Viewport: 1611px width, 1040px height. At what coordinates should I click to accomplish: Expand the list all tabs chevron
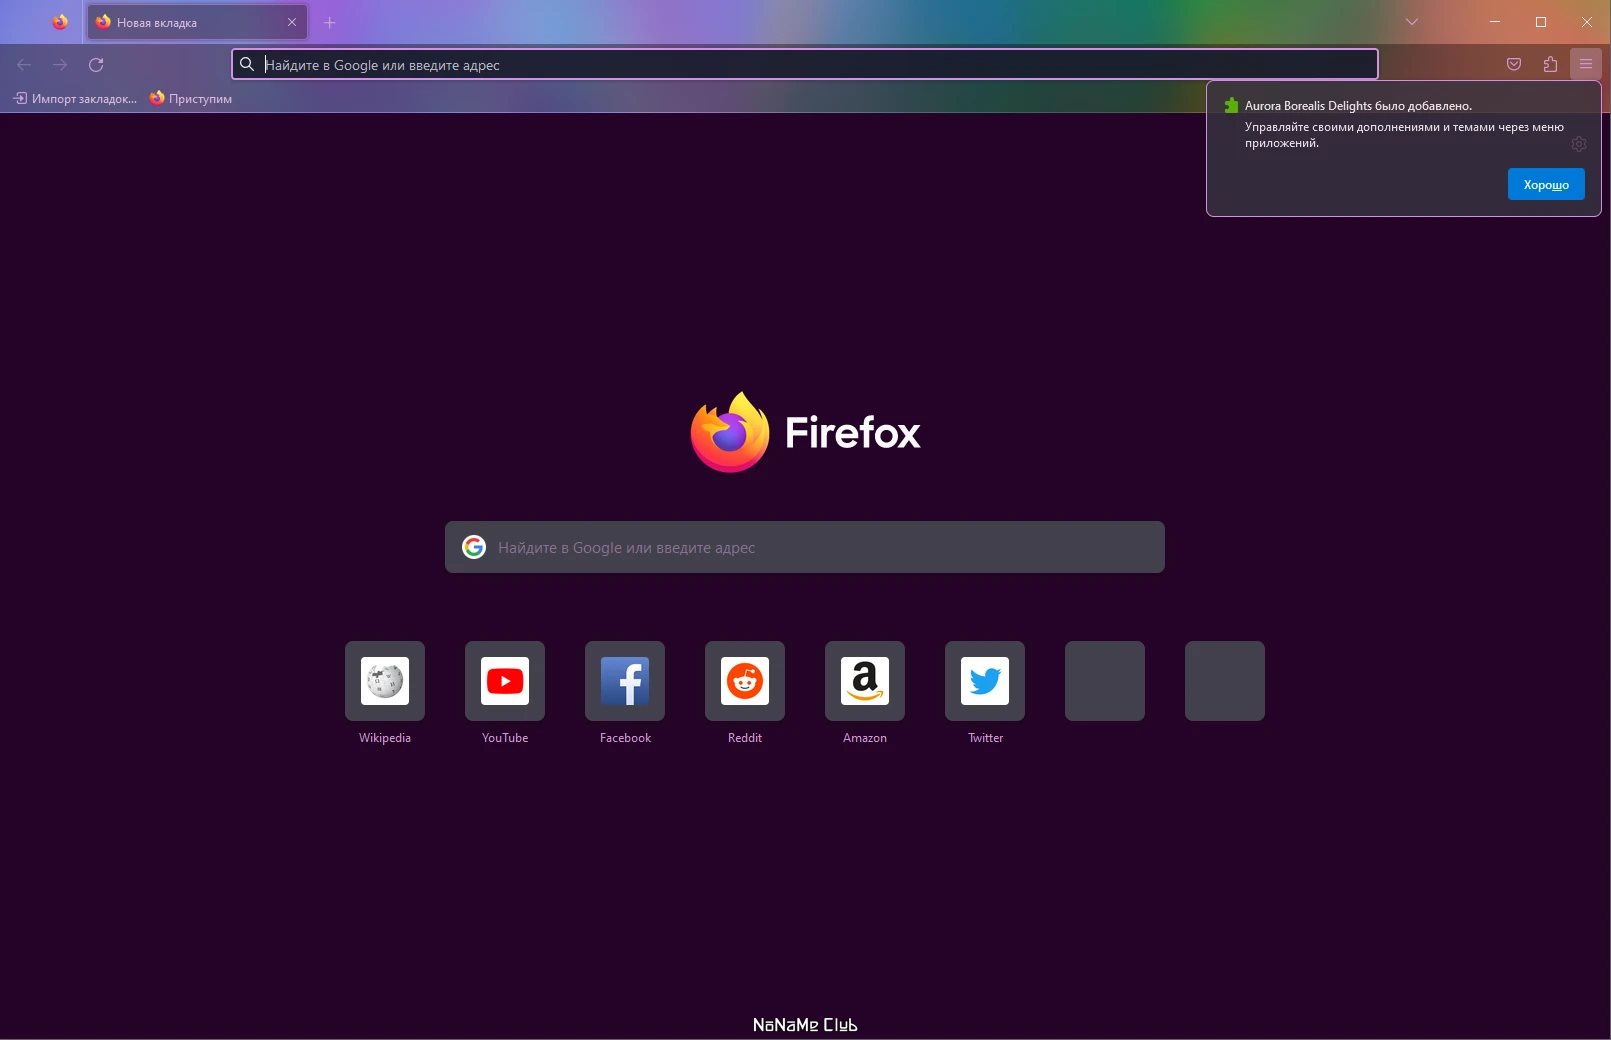tap(1412, 22)
